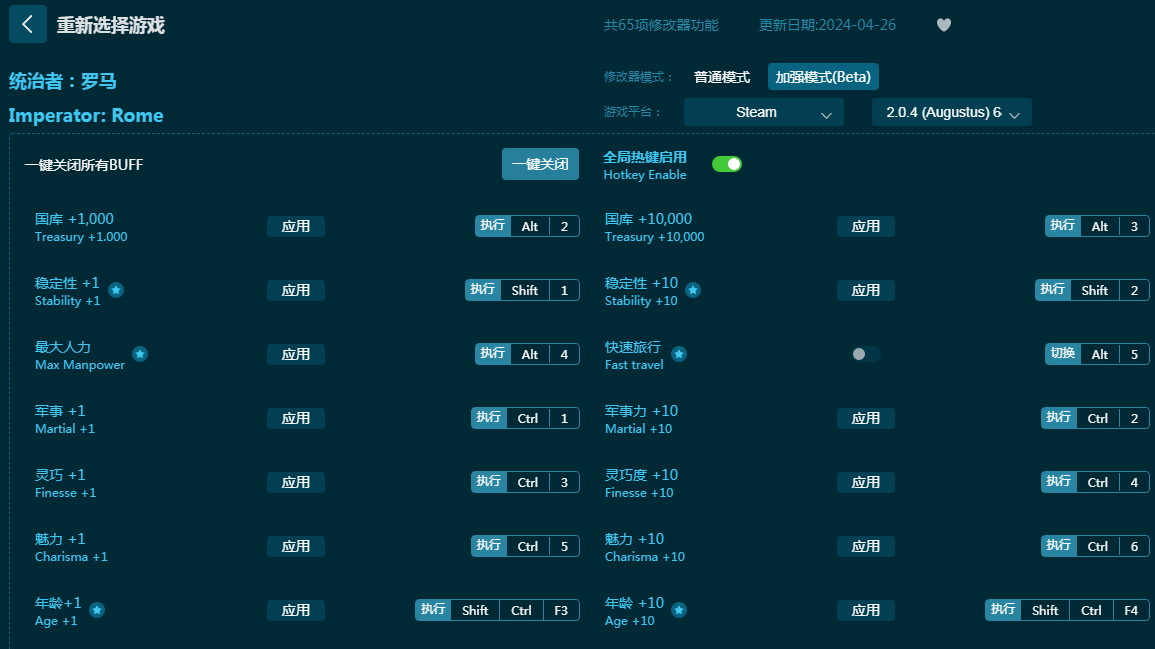
Task: Click the Ctrl 6 hotkey for Charisma +10
Action: pyautogui.click(x=1095, y=547)
